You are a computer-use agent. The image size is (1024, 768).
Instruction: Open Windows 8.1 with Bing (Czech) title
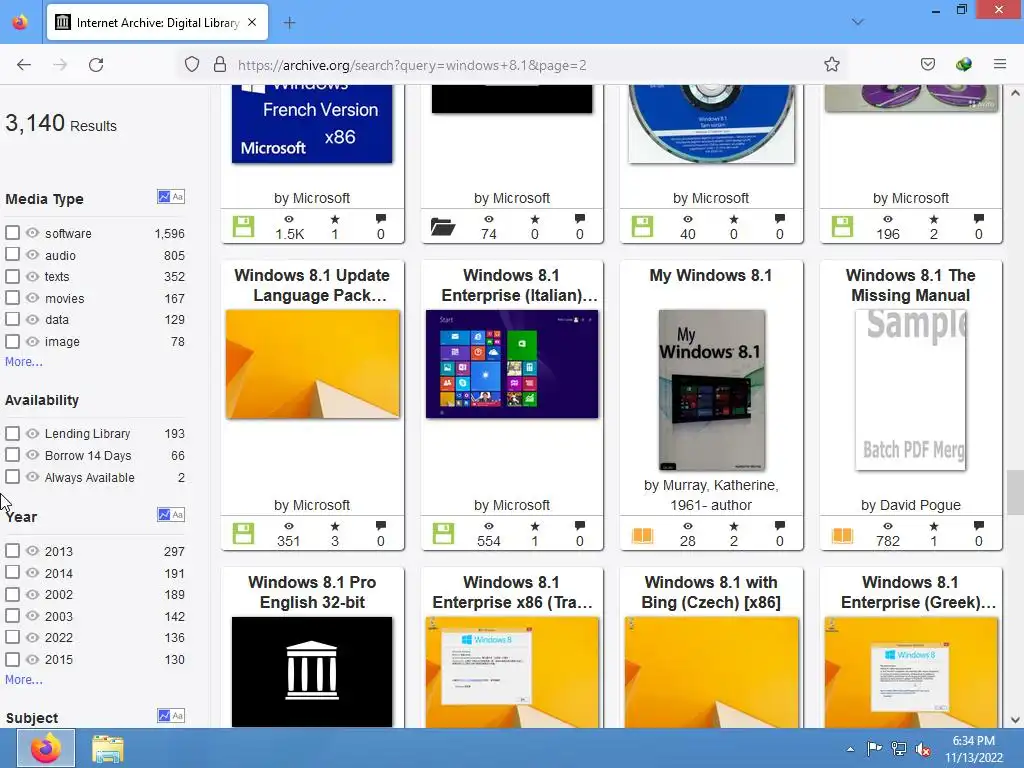[x=711, y=592]
